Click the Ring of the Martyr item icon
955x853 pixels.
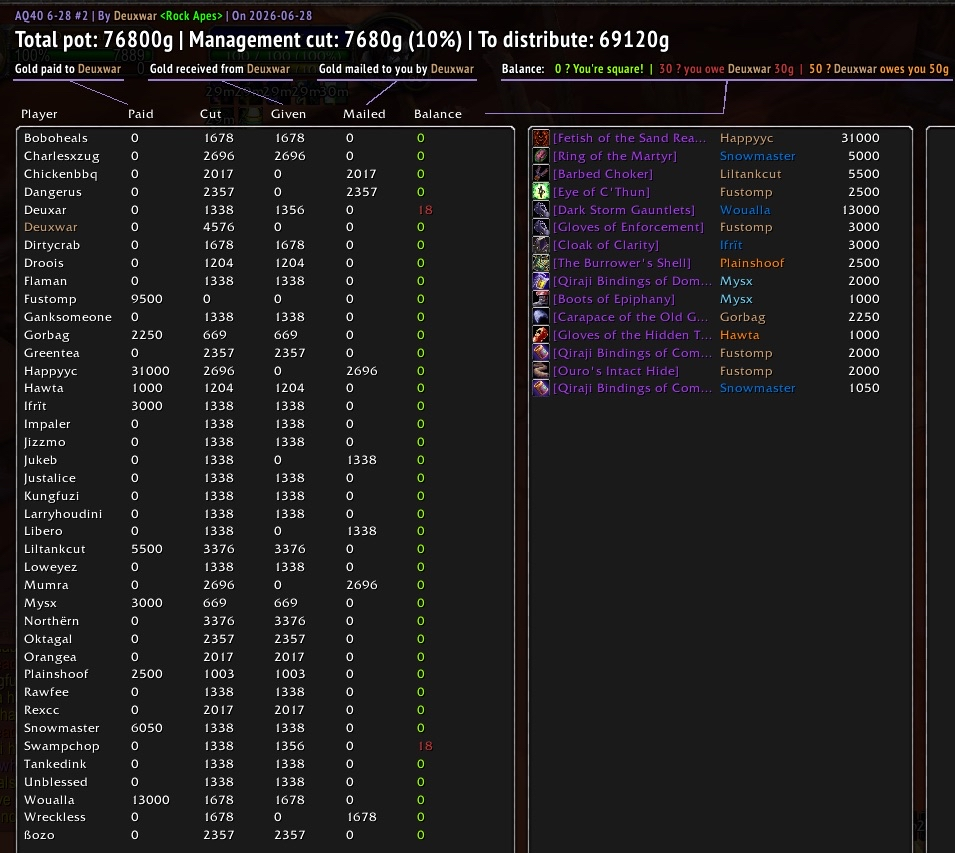click(541, 156)
